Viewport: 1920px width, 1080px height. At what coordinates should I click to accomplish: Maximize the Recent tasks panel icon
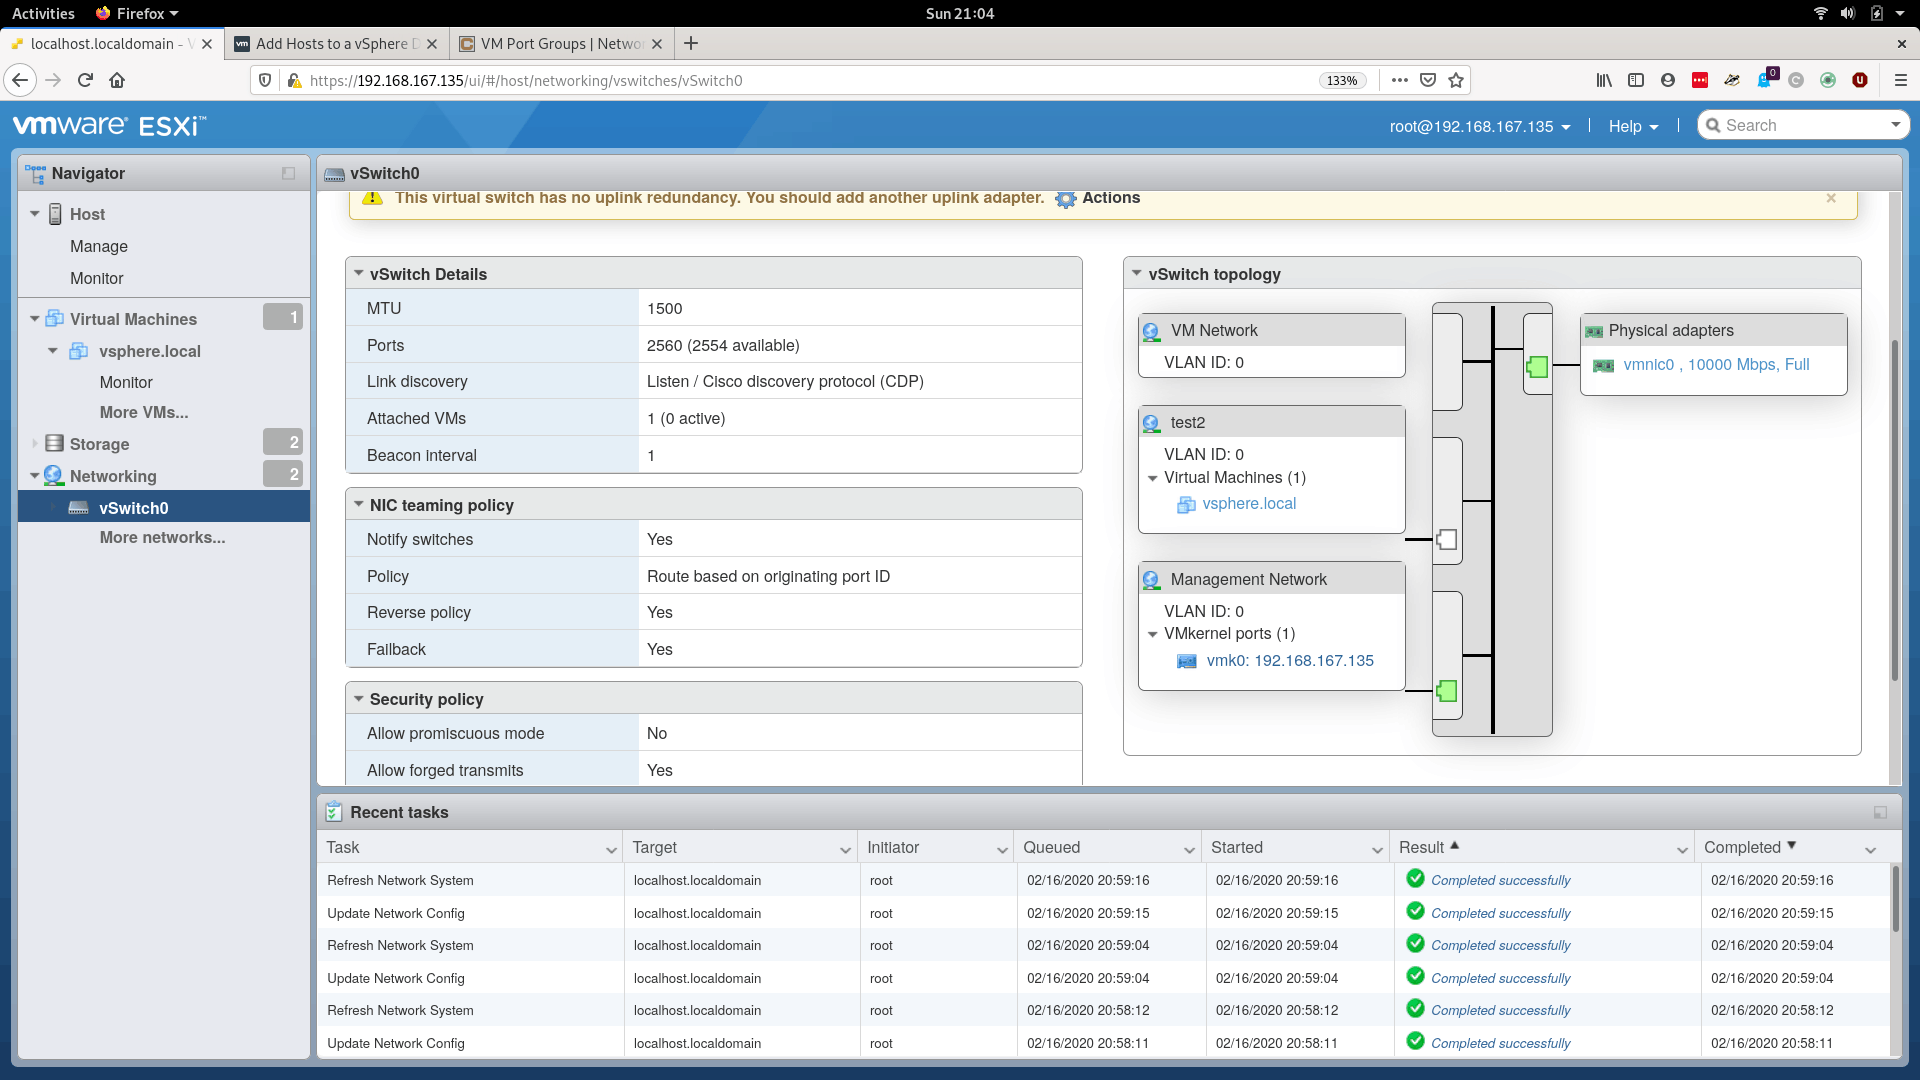[1880, 812]
